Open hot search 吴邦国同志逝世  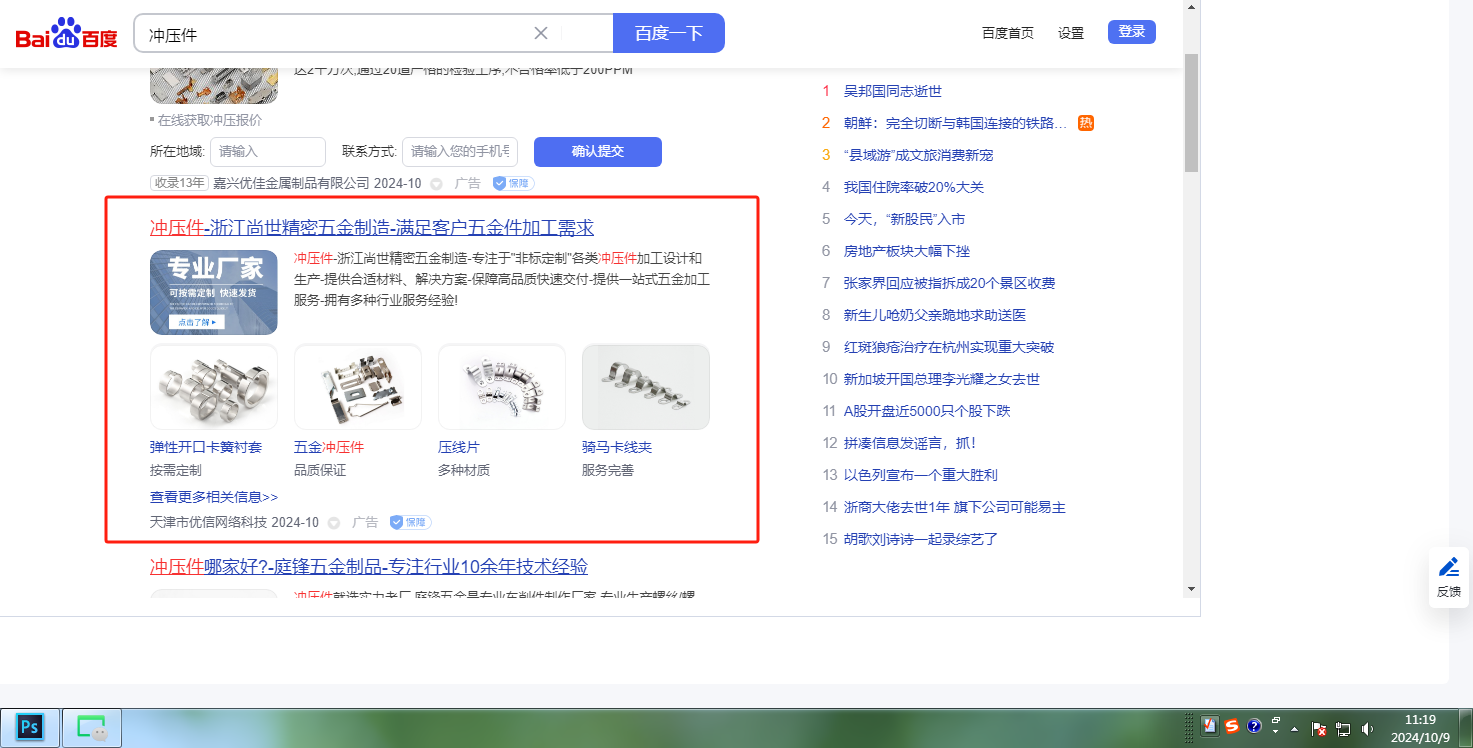(893, 91)
